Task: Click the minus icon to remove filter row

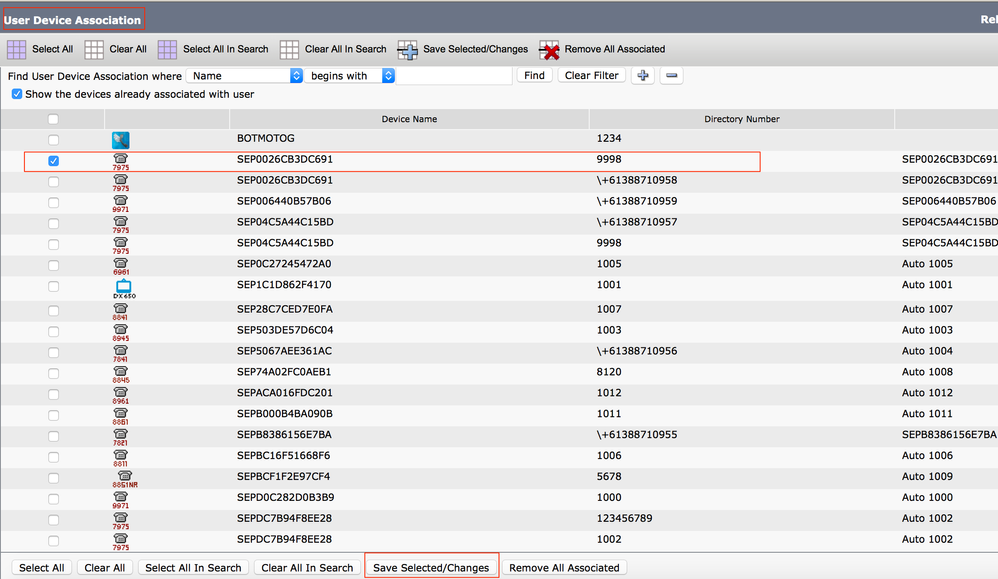Action: 671,76
